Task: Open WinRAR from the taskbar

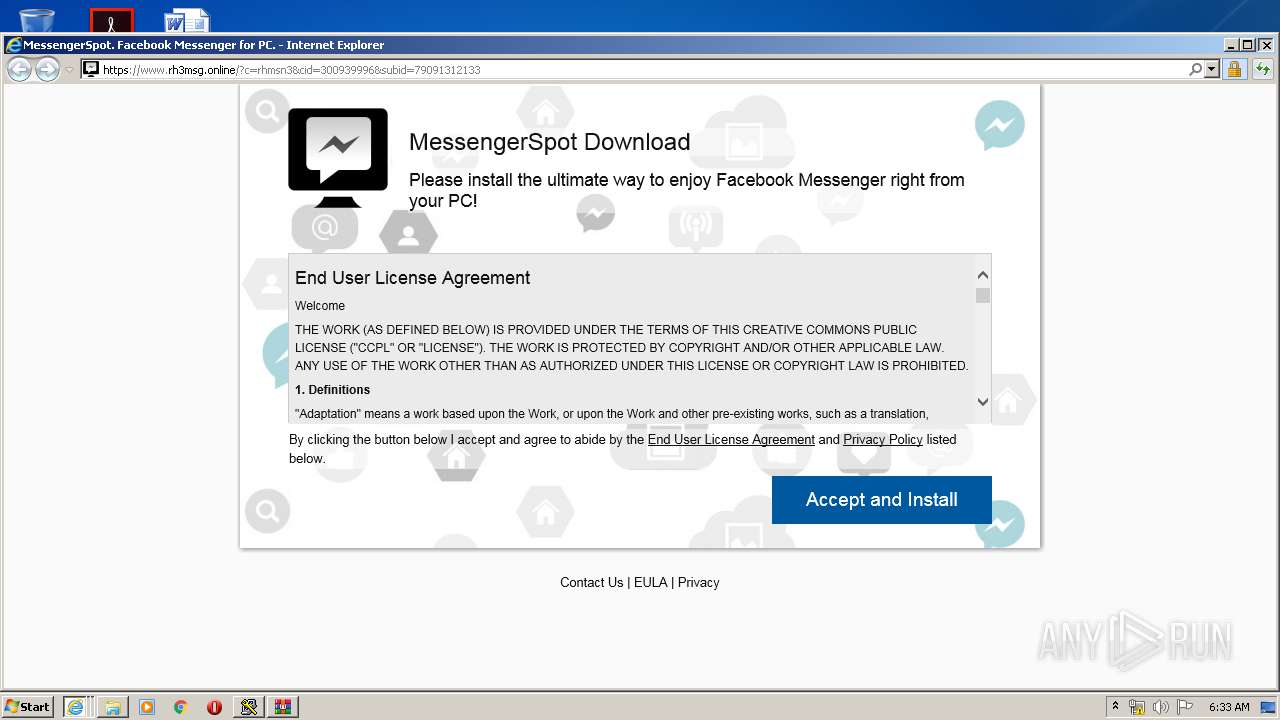Action: click(282, 707)
